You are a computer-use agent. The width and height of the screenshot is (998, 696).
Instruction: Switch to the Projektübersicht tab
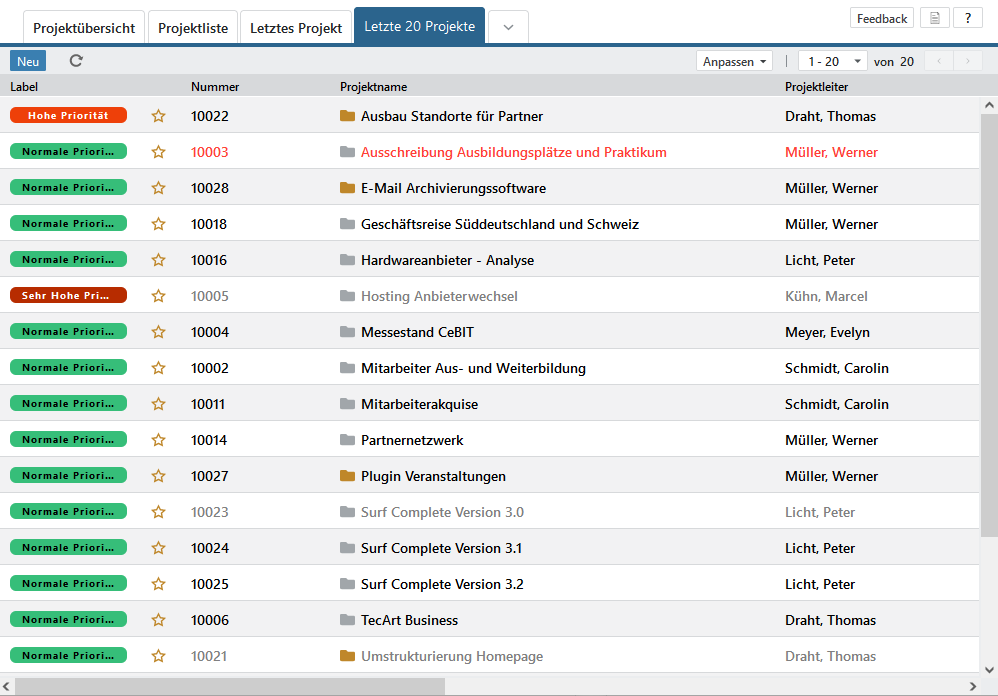pos(84,28)
